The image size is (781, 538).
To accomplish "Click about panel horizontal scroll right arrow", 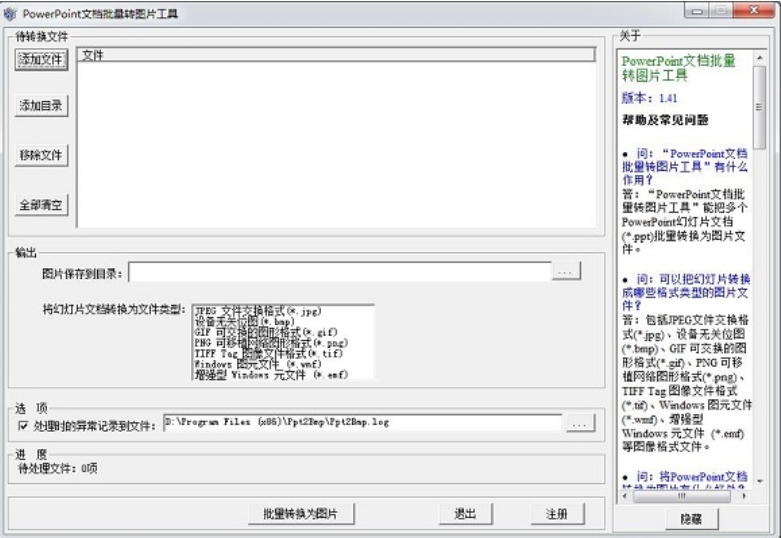I will point(744,496).
